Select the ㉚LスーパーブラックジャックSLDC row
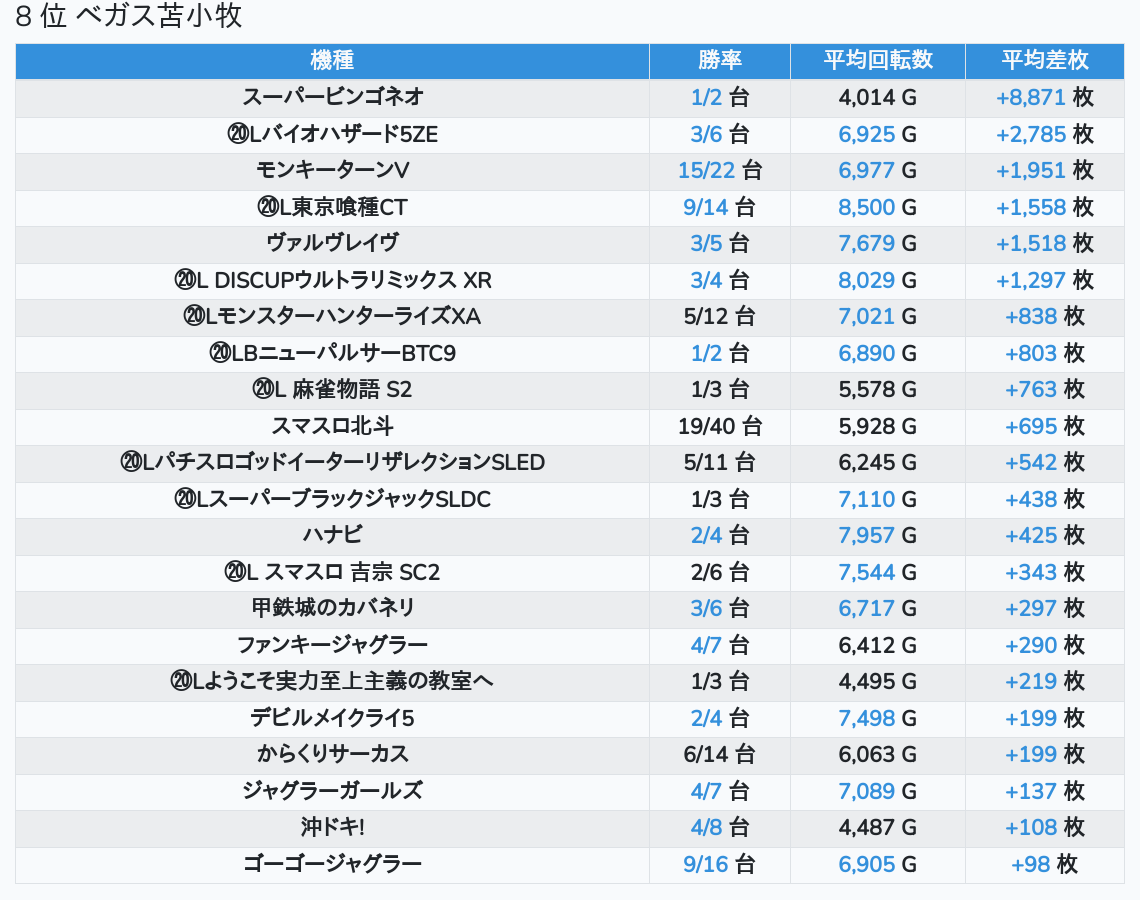 (570, 499)
